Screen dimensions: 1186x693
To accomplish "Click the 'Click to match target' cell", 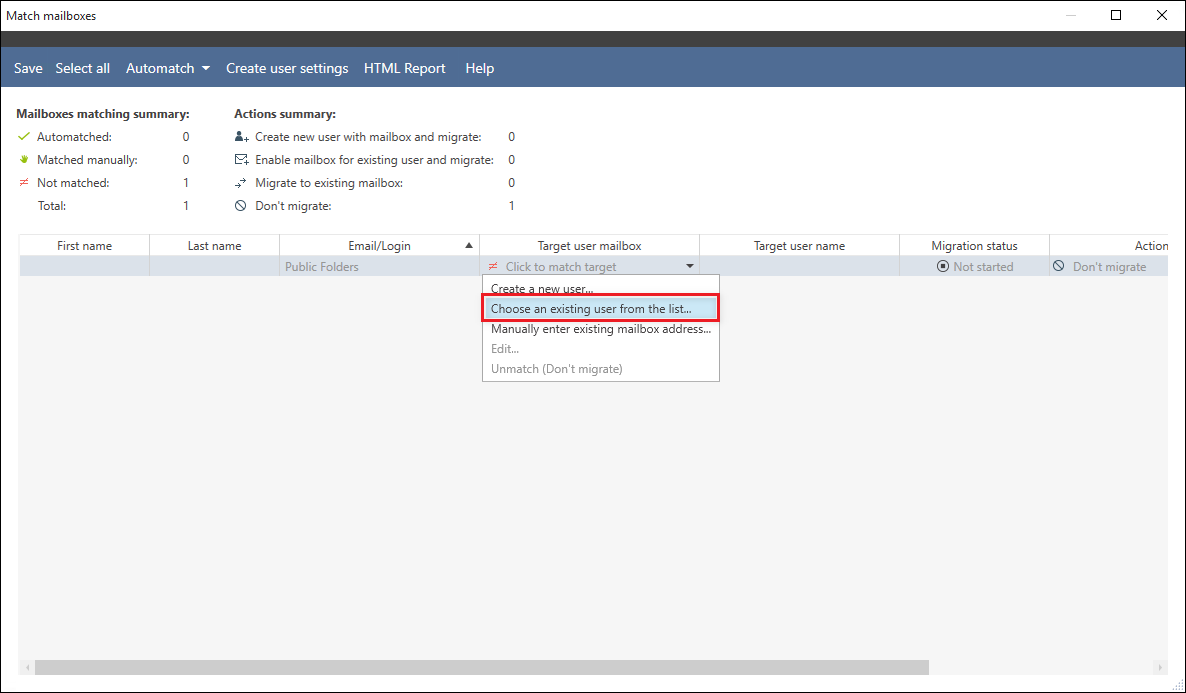I will point(589,266).
